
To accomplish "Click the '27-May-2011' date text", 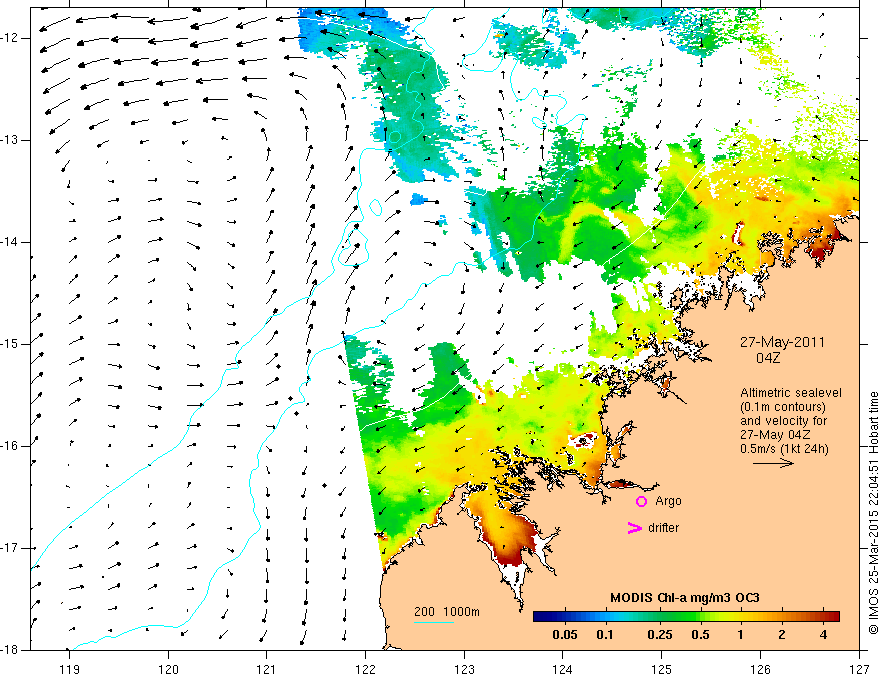I will pos(782,342).
